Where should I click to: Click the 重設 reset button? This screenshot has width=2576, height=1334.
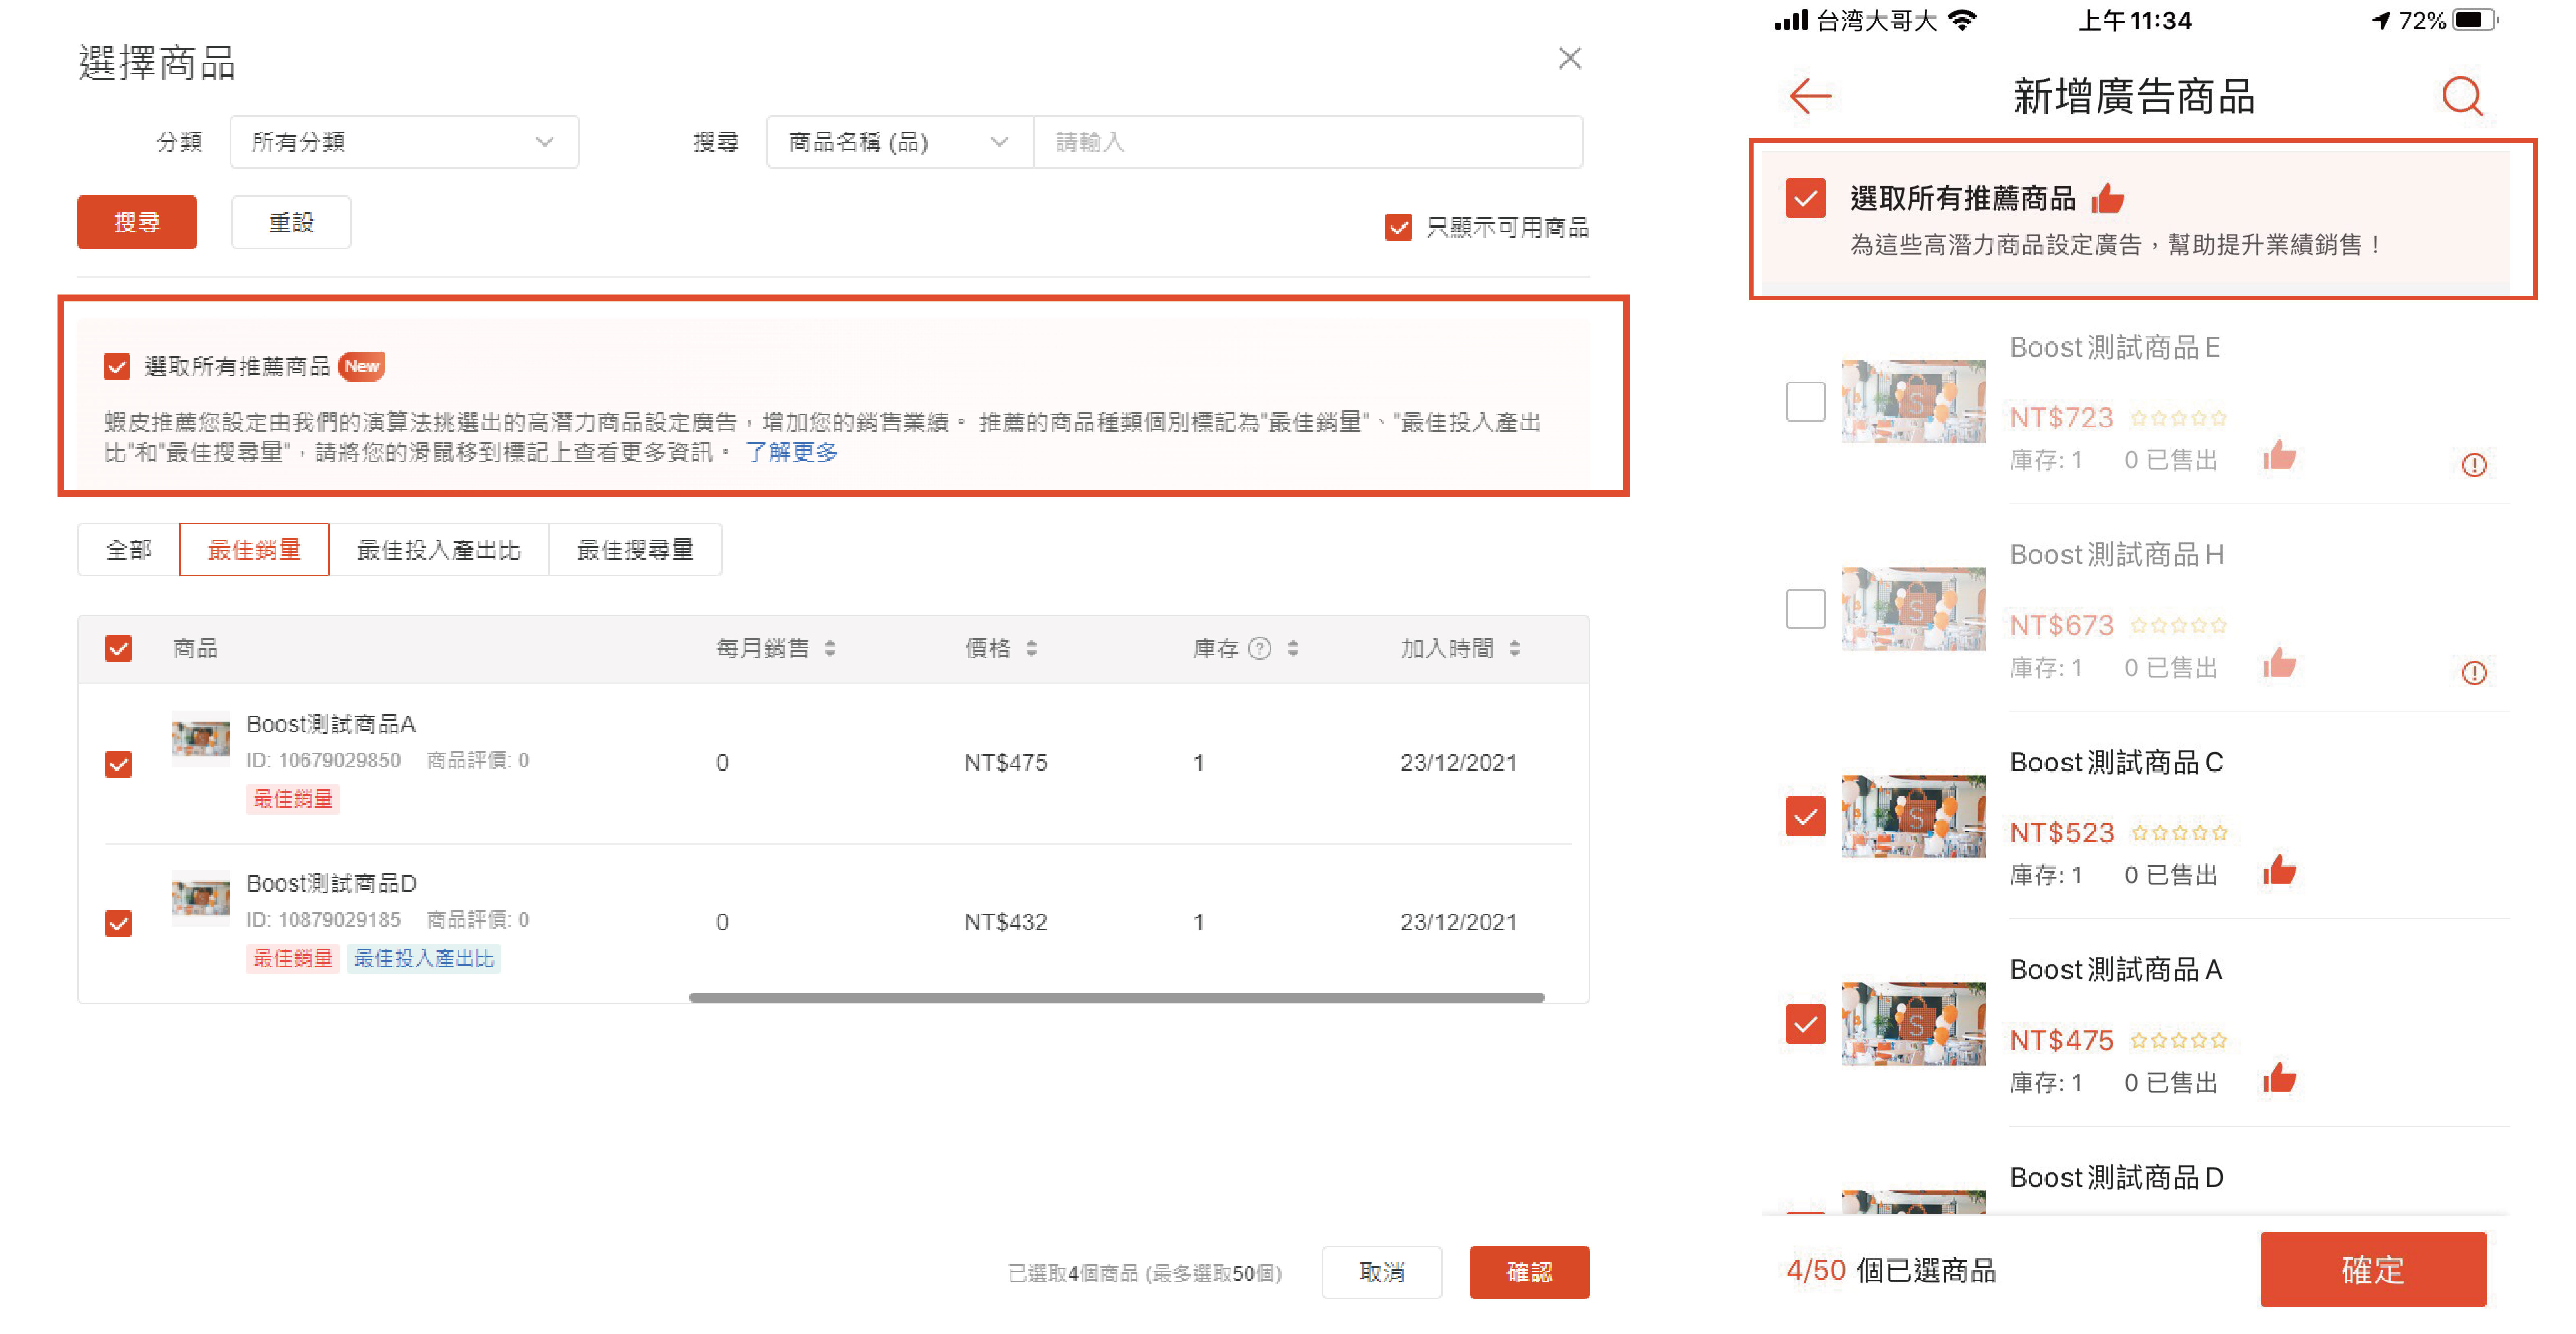291,222
